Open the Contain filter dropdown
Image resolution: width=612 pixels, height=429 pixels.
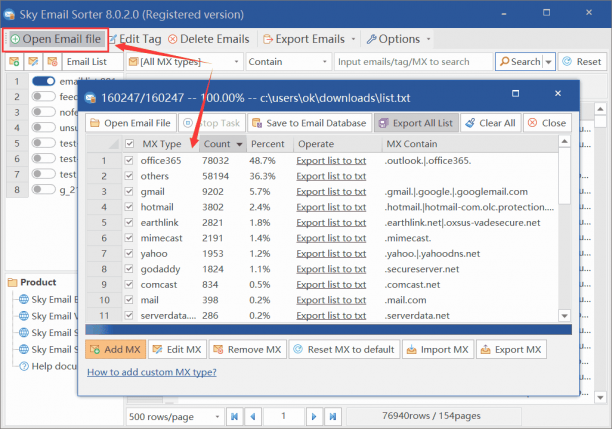[288, 62]
